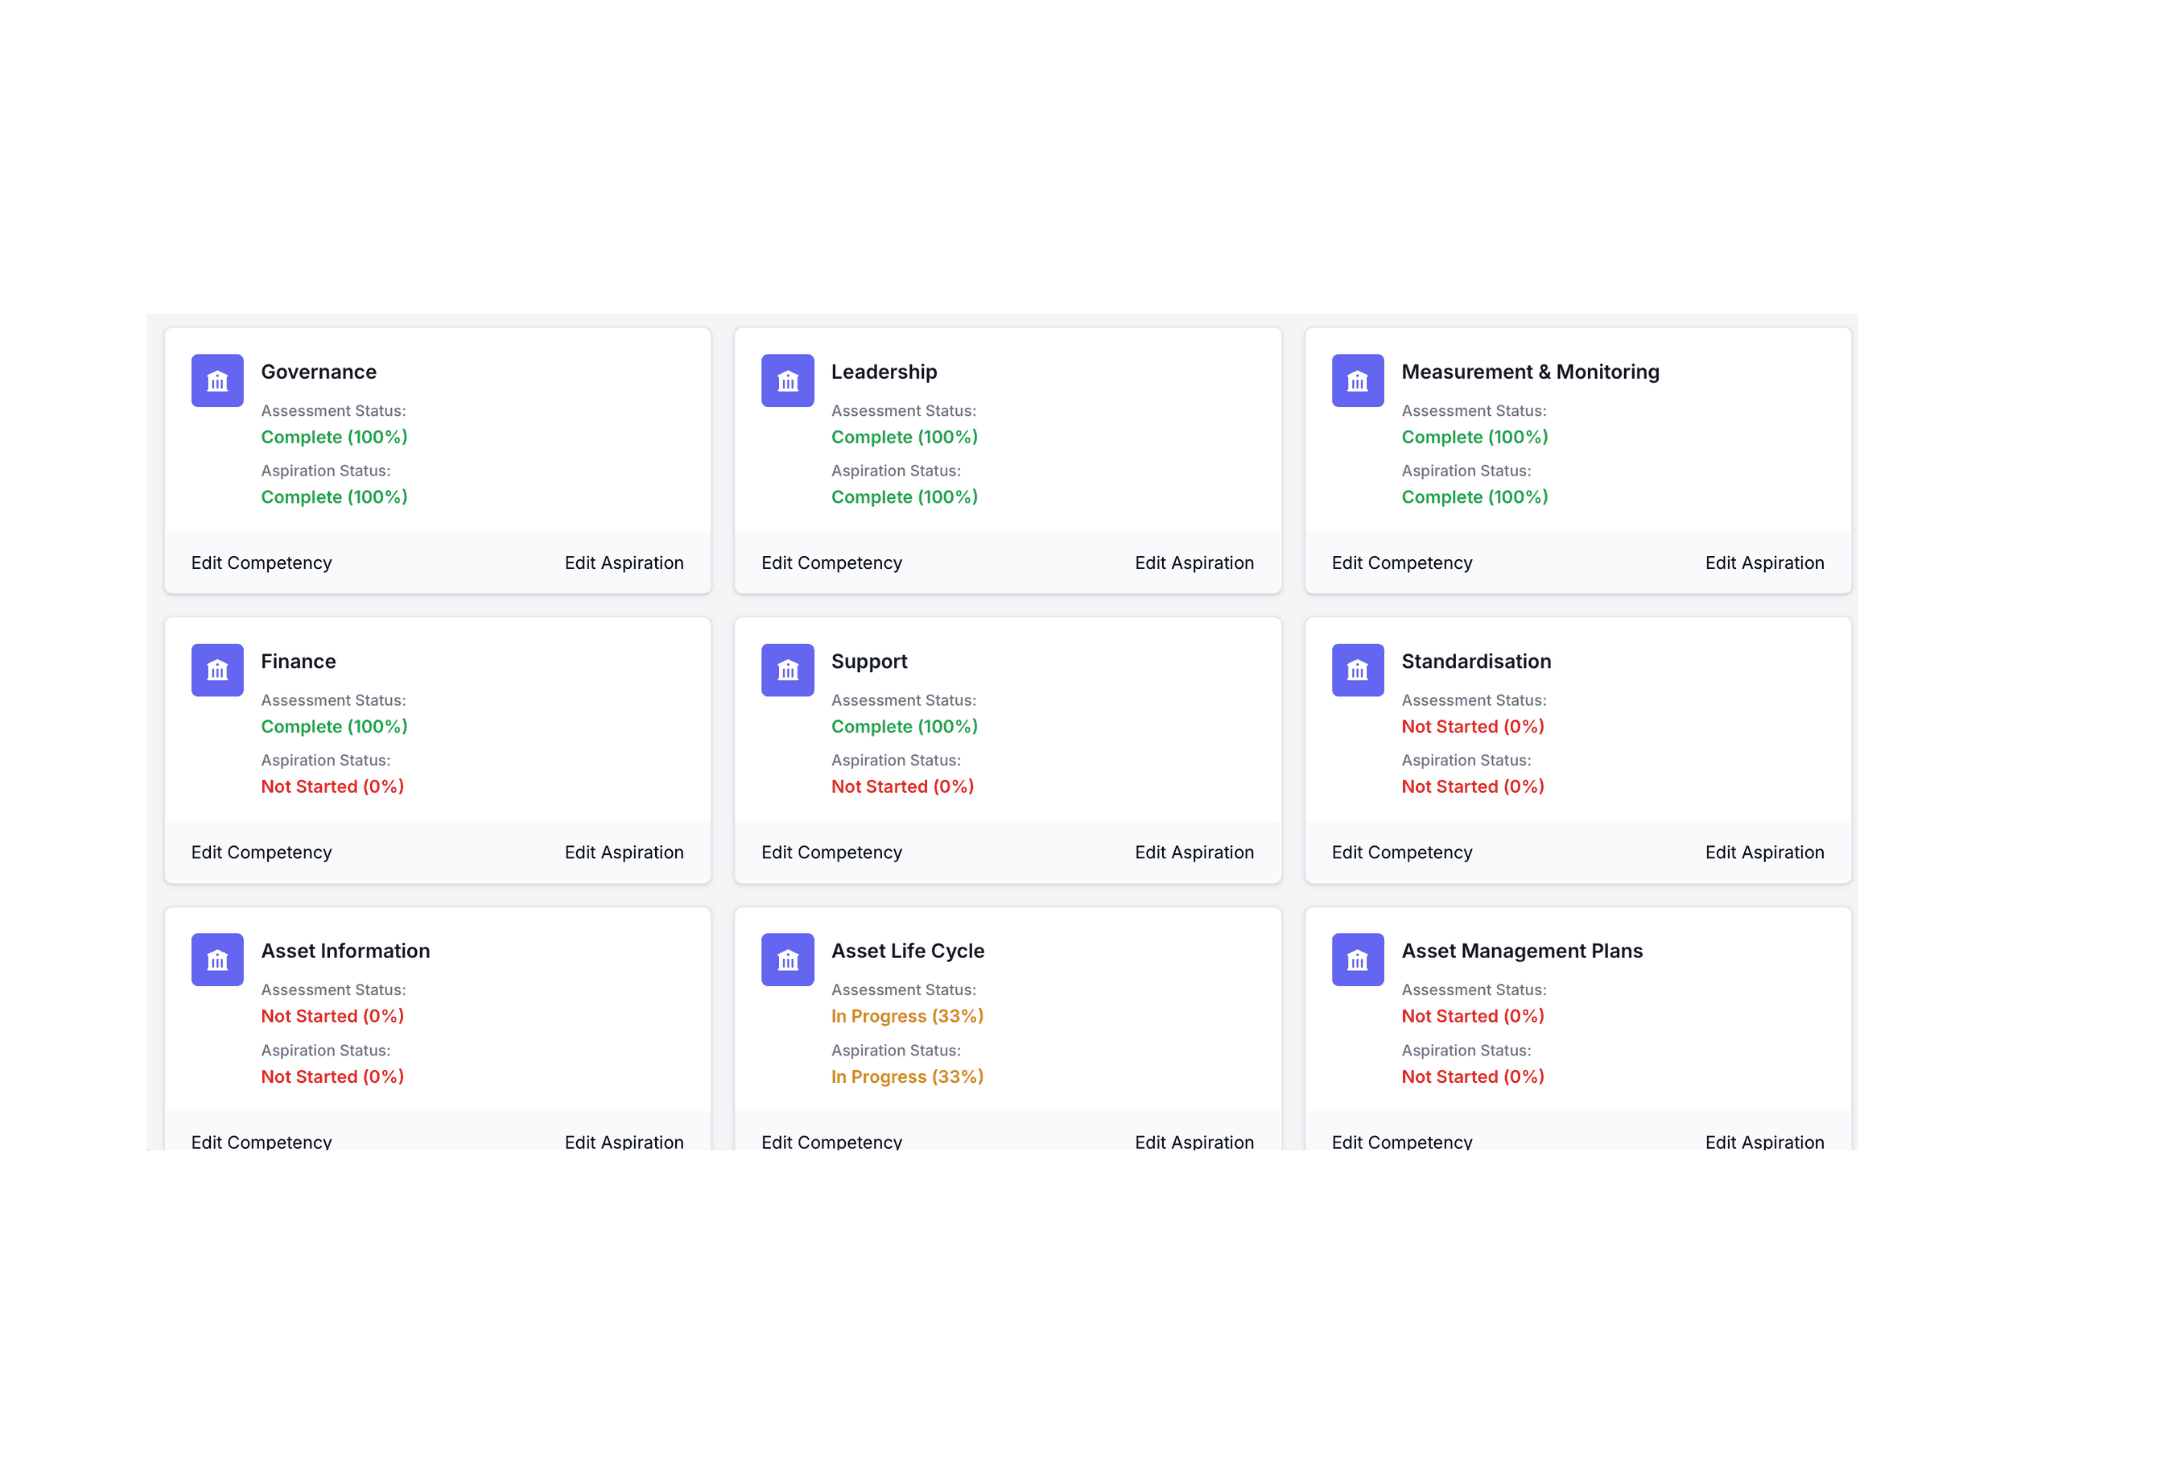Open Edit Competency for Finance
This screenshot has width=2174, height=1464.
(261, 852)
